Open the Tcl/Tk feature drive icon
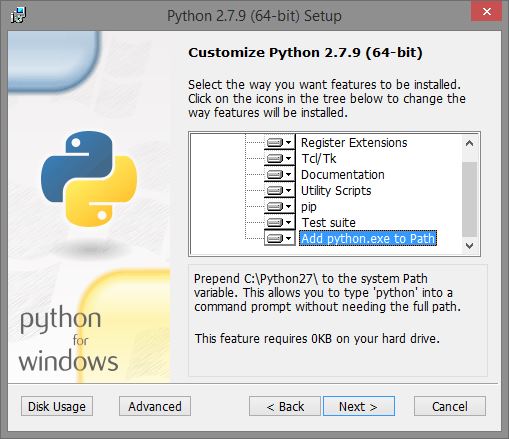 pyautogui.click(x=280, y=159)
